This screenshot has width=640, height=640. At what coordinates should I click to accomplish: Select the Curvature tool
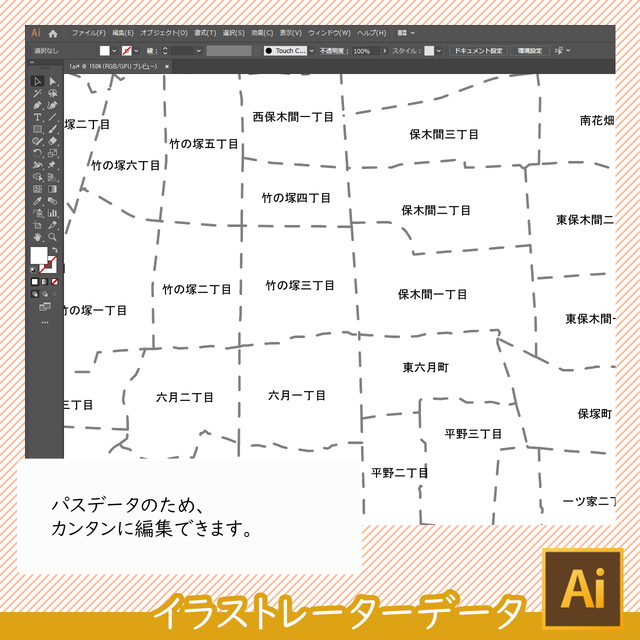click(x=53, y=105)
